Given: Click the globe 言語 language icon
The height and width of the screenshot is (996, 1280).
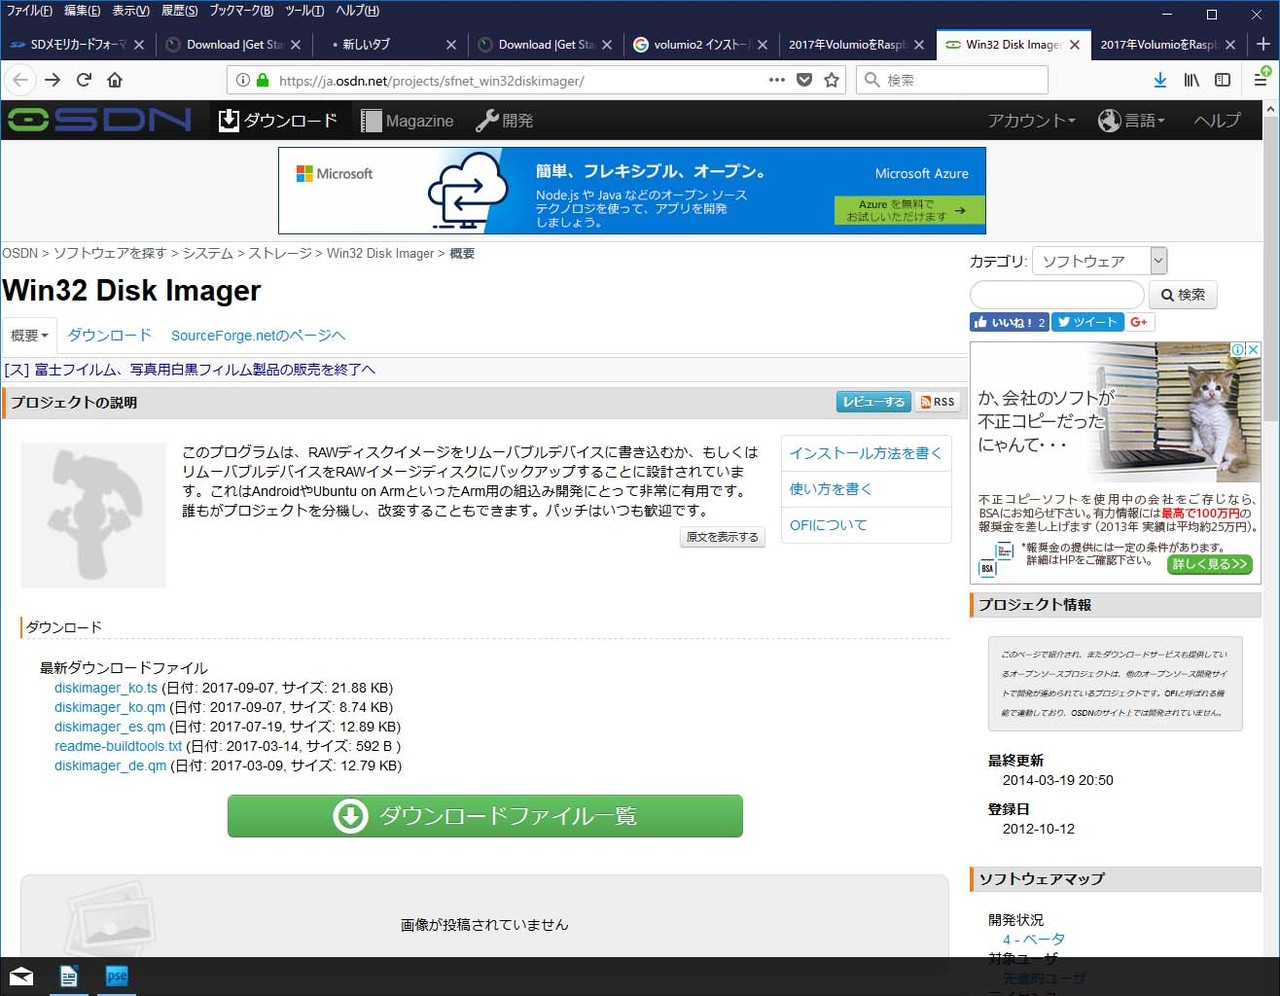Looking at the screenshot, I should tap(1109, 120).
